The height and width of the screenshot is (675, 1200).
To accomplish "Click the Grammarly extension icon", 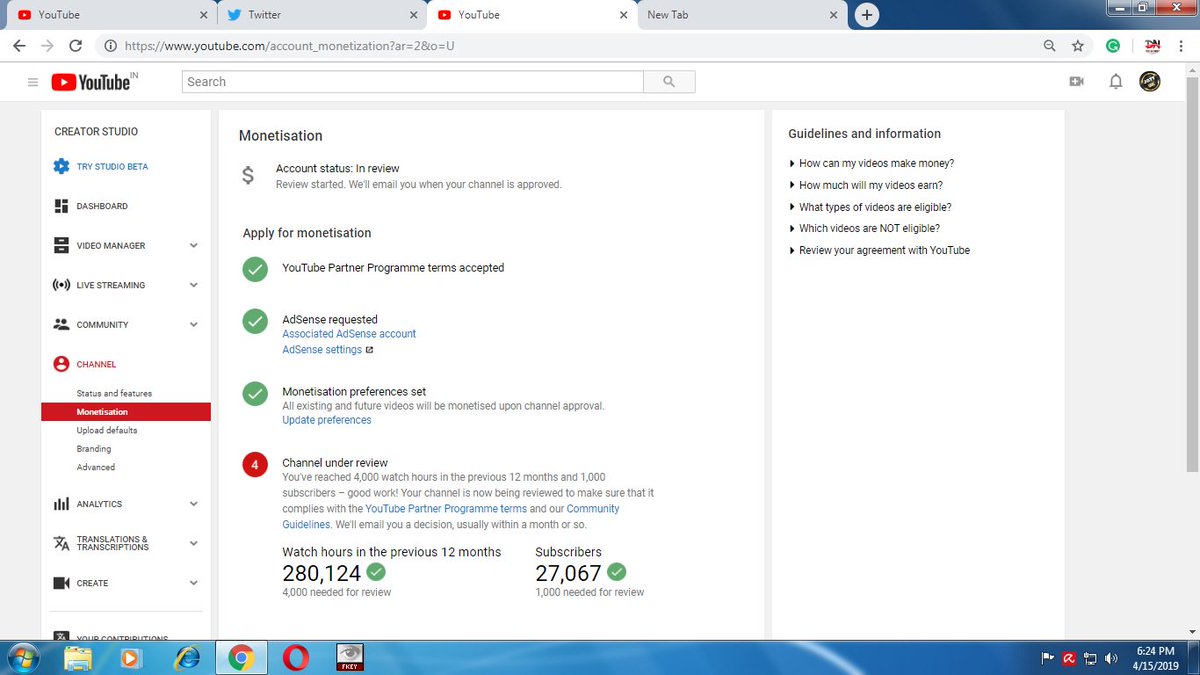I will click(x=1113, y=46).
